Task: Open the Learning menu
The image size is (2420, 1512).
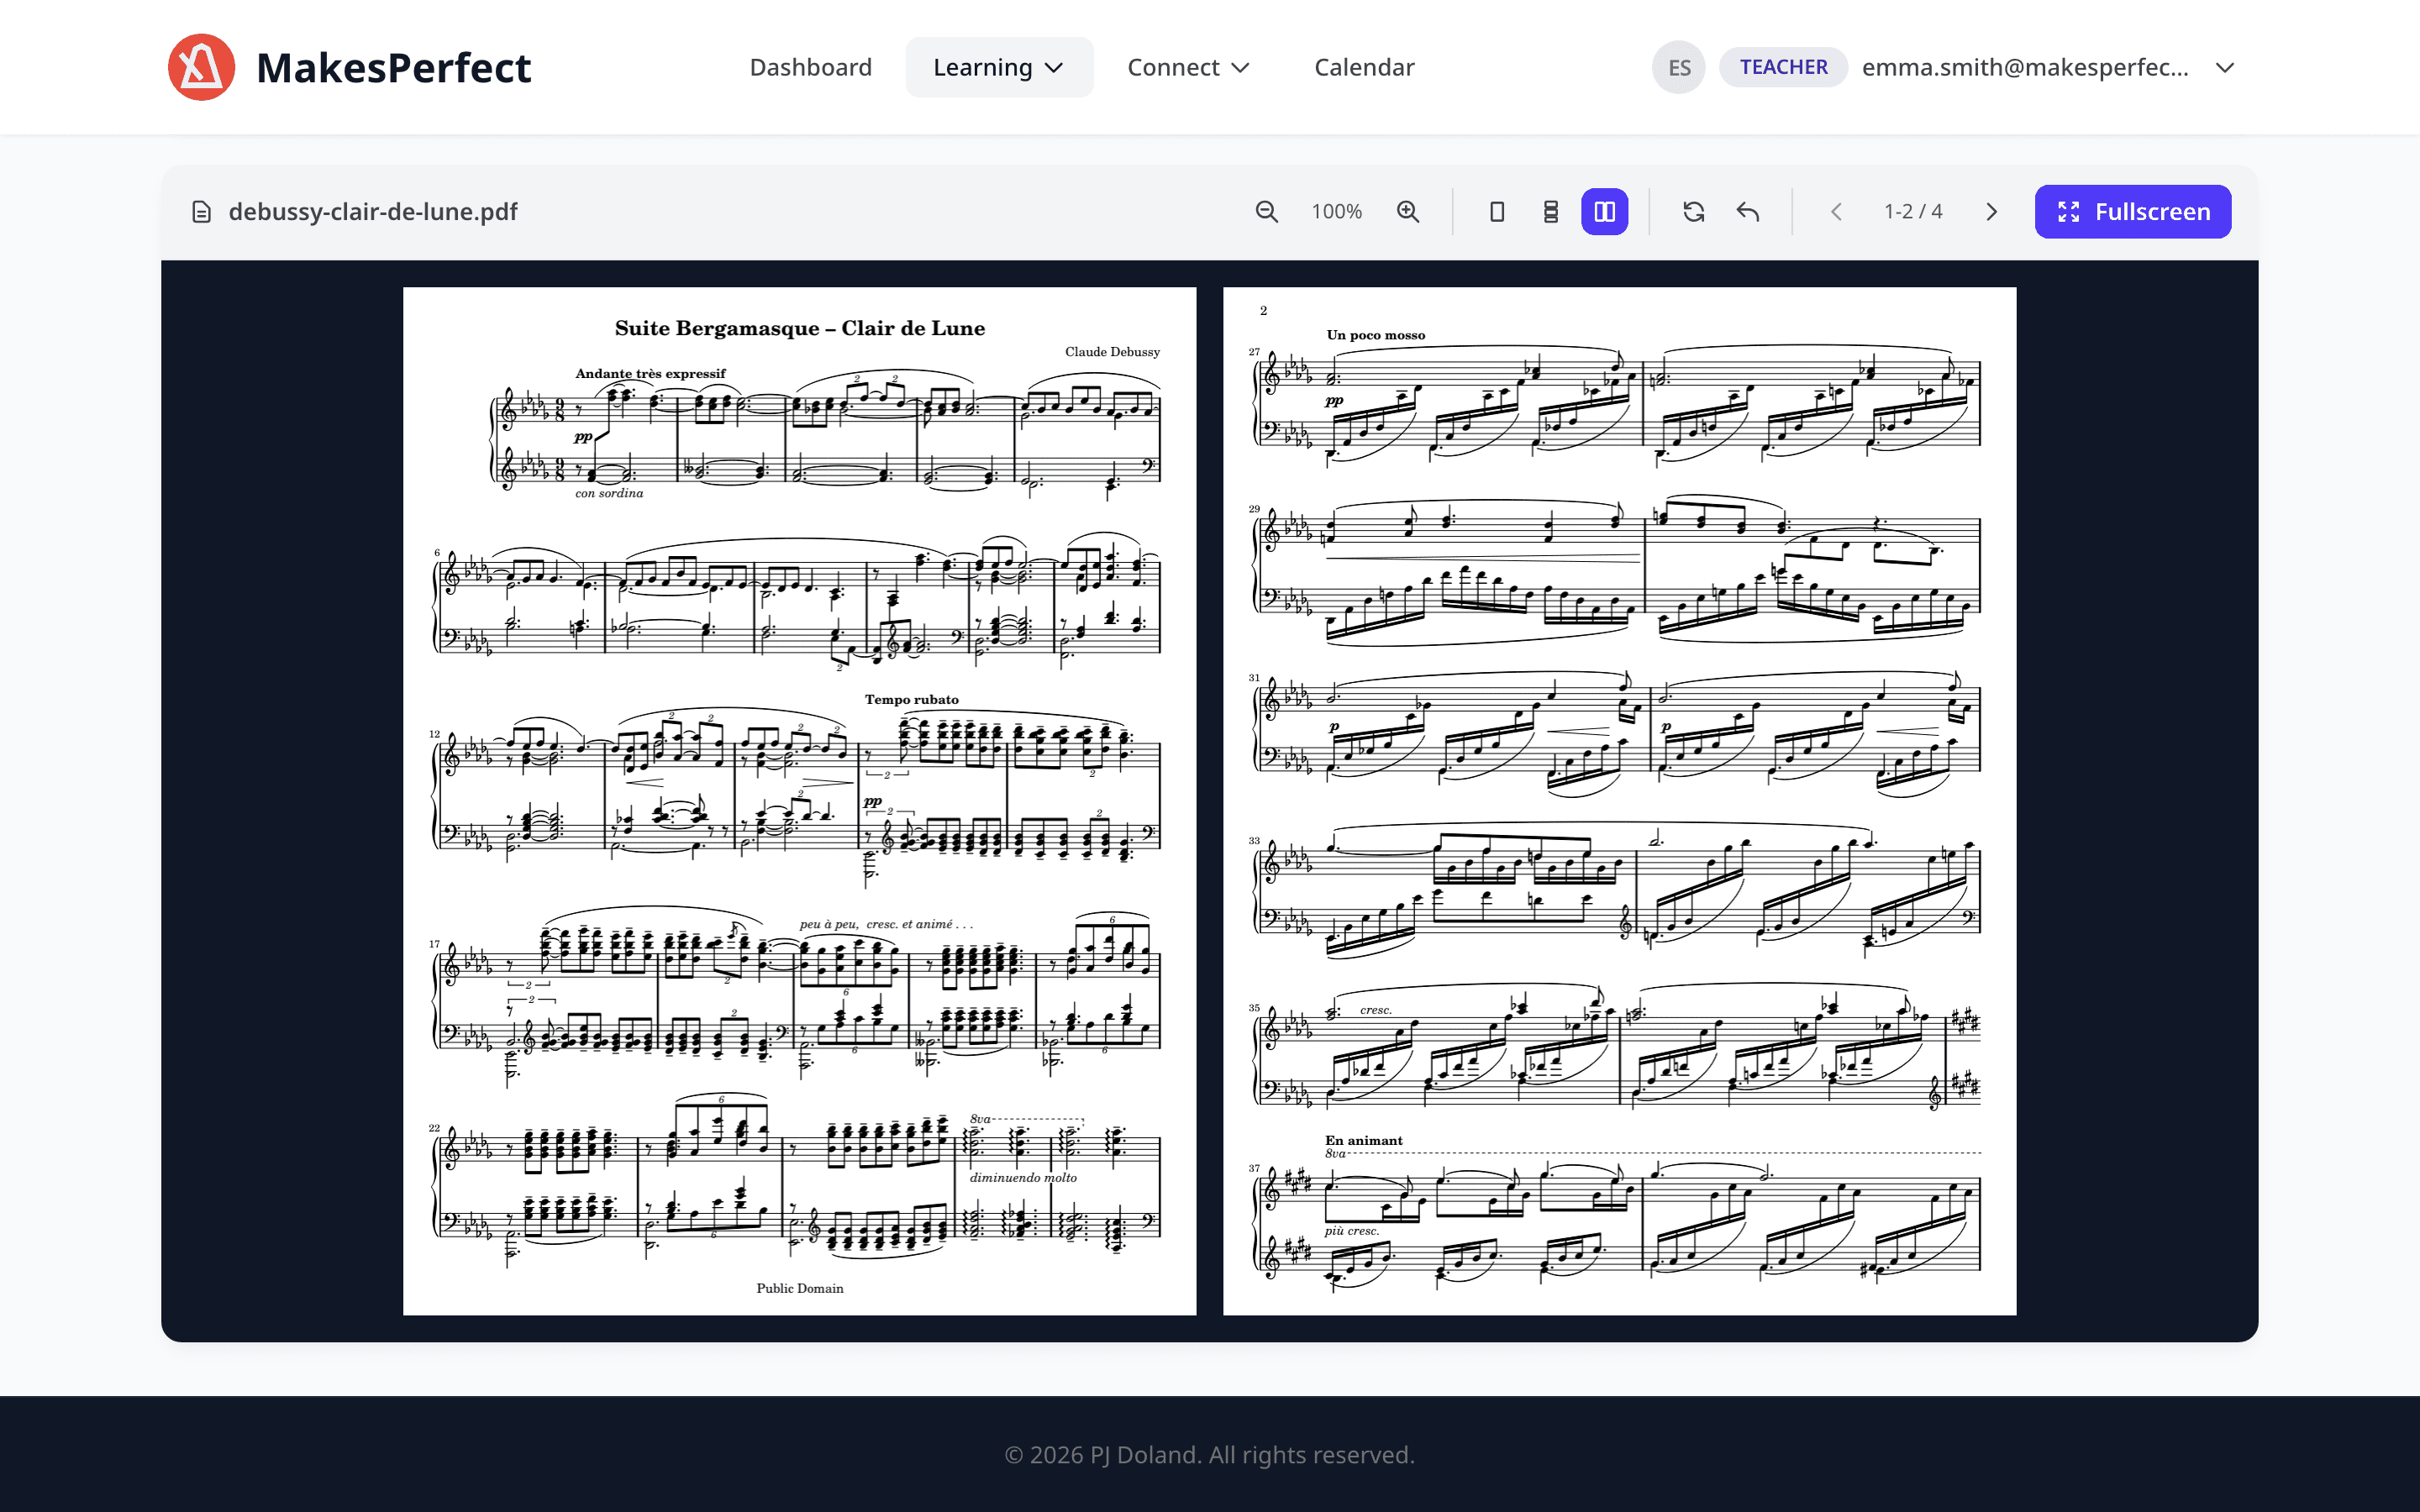Action: (x=999, y=67)
